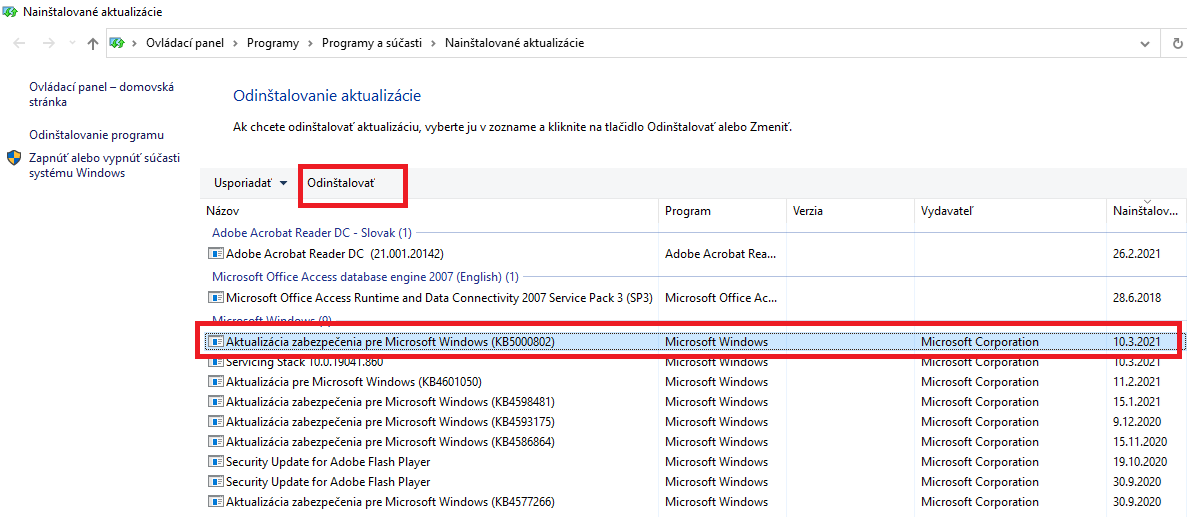Click Adobe Acrobat Rea... program cell
The image size is (1187, 517).
721,254
